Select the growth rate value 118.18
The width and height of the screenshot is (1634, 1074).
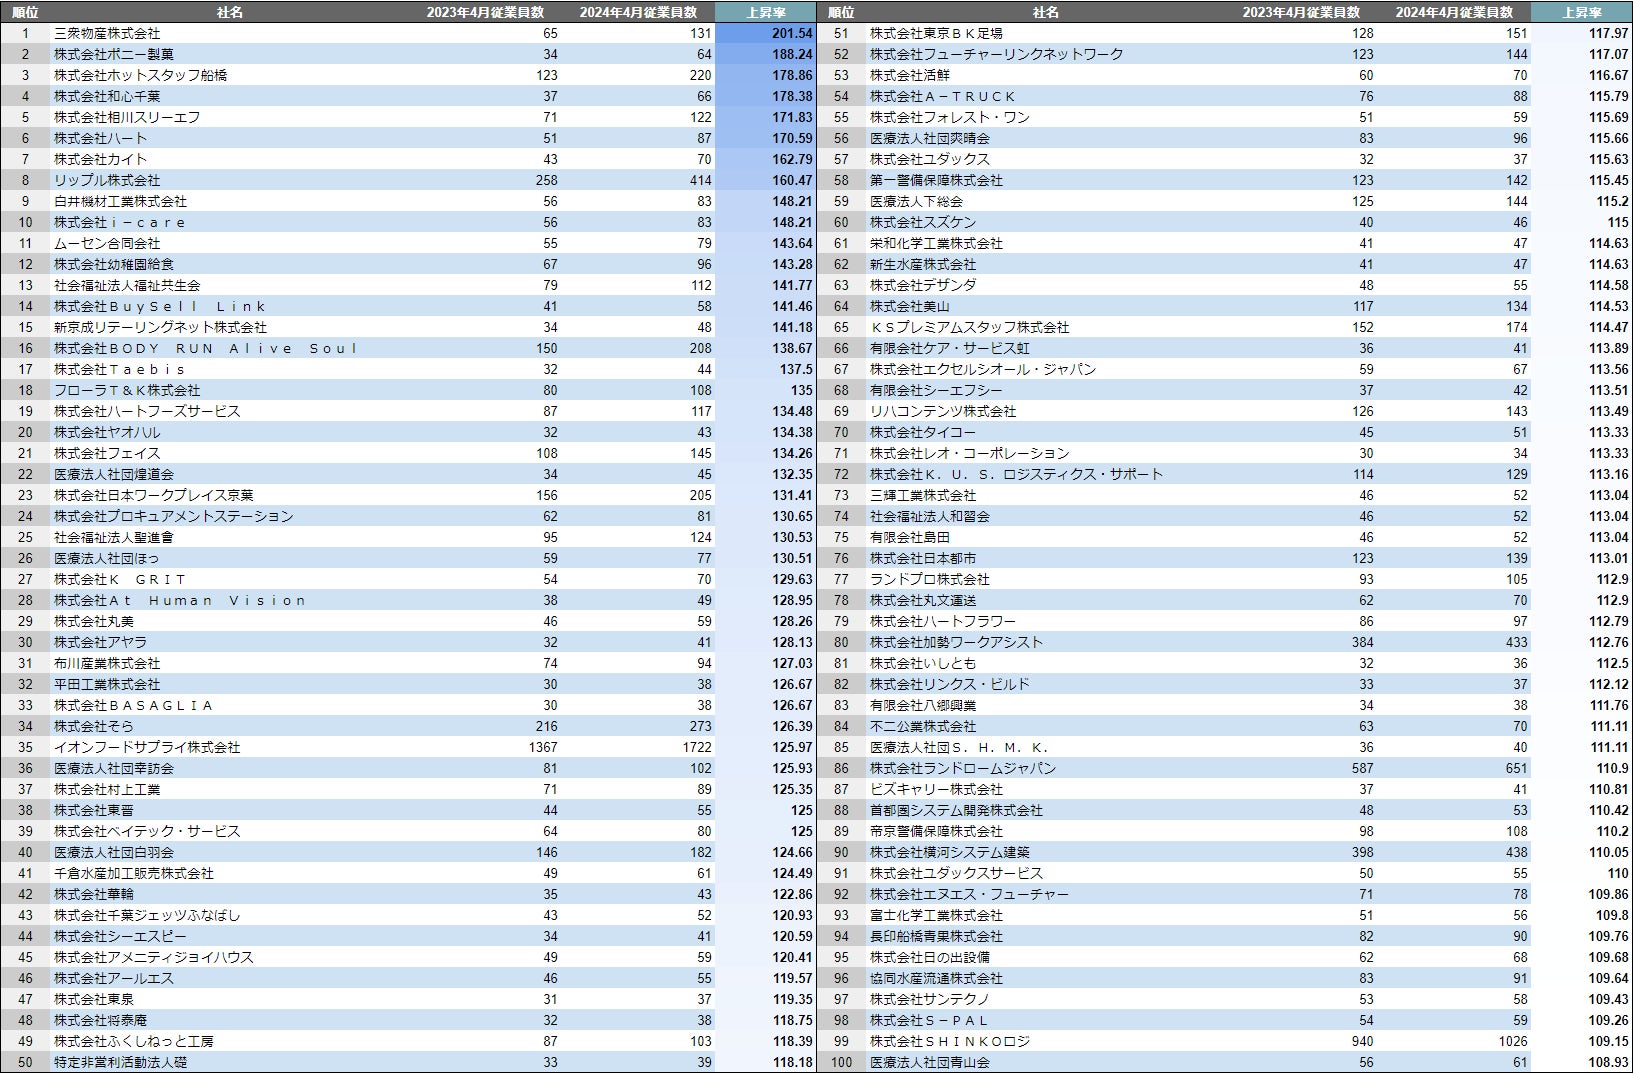tap(766, 1062)
